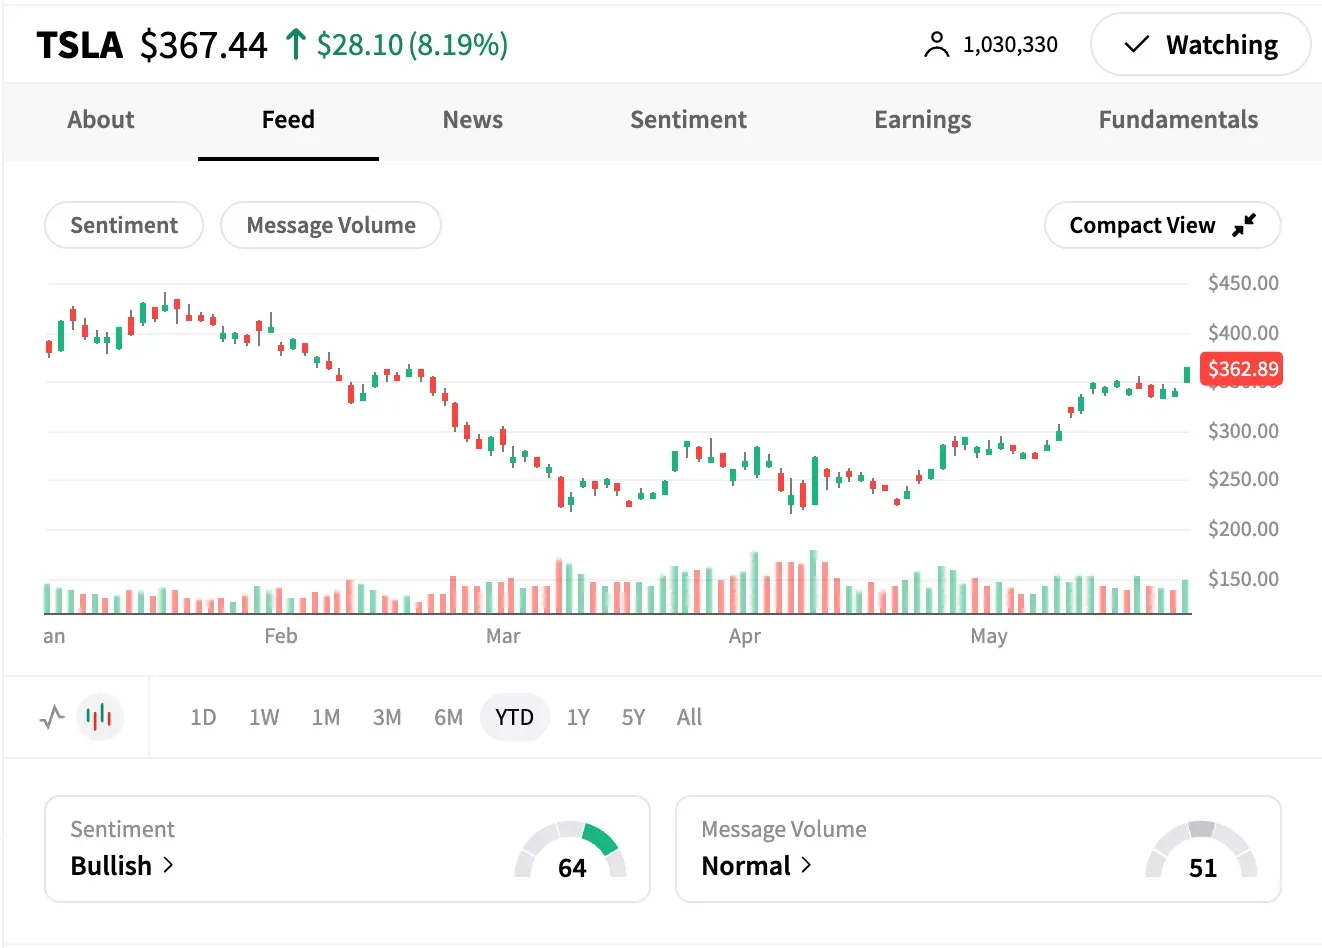
Task: Click the Apr label on chart axis
Action: (x=745, y=636)
